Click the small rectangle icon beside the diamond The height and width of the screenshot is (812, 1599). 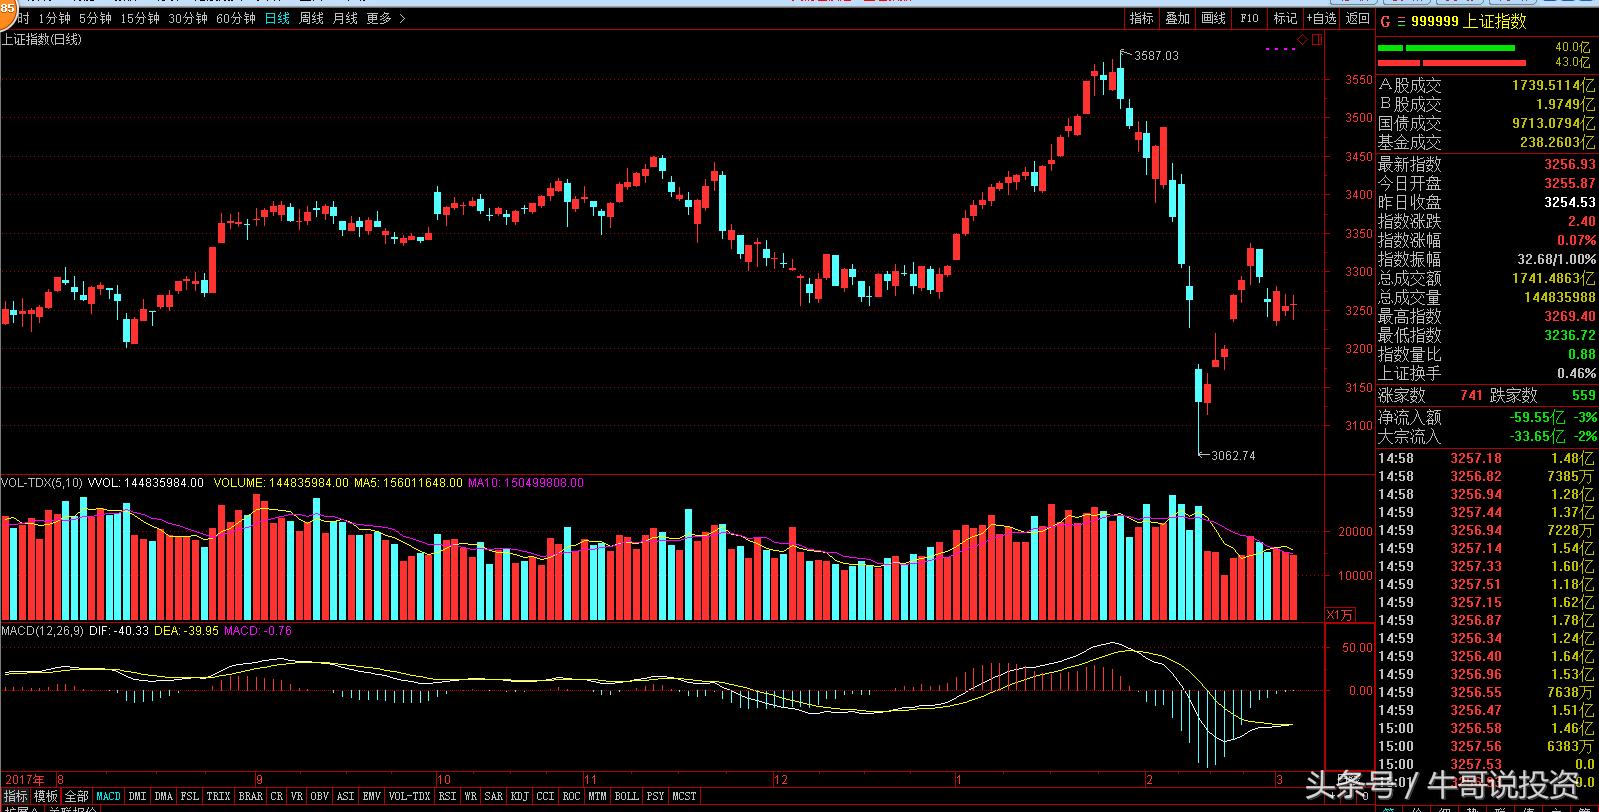coord(1317,40)
